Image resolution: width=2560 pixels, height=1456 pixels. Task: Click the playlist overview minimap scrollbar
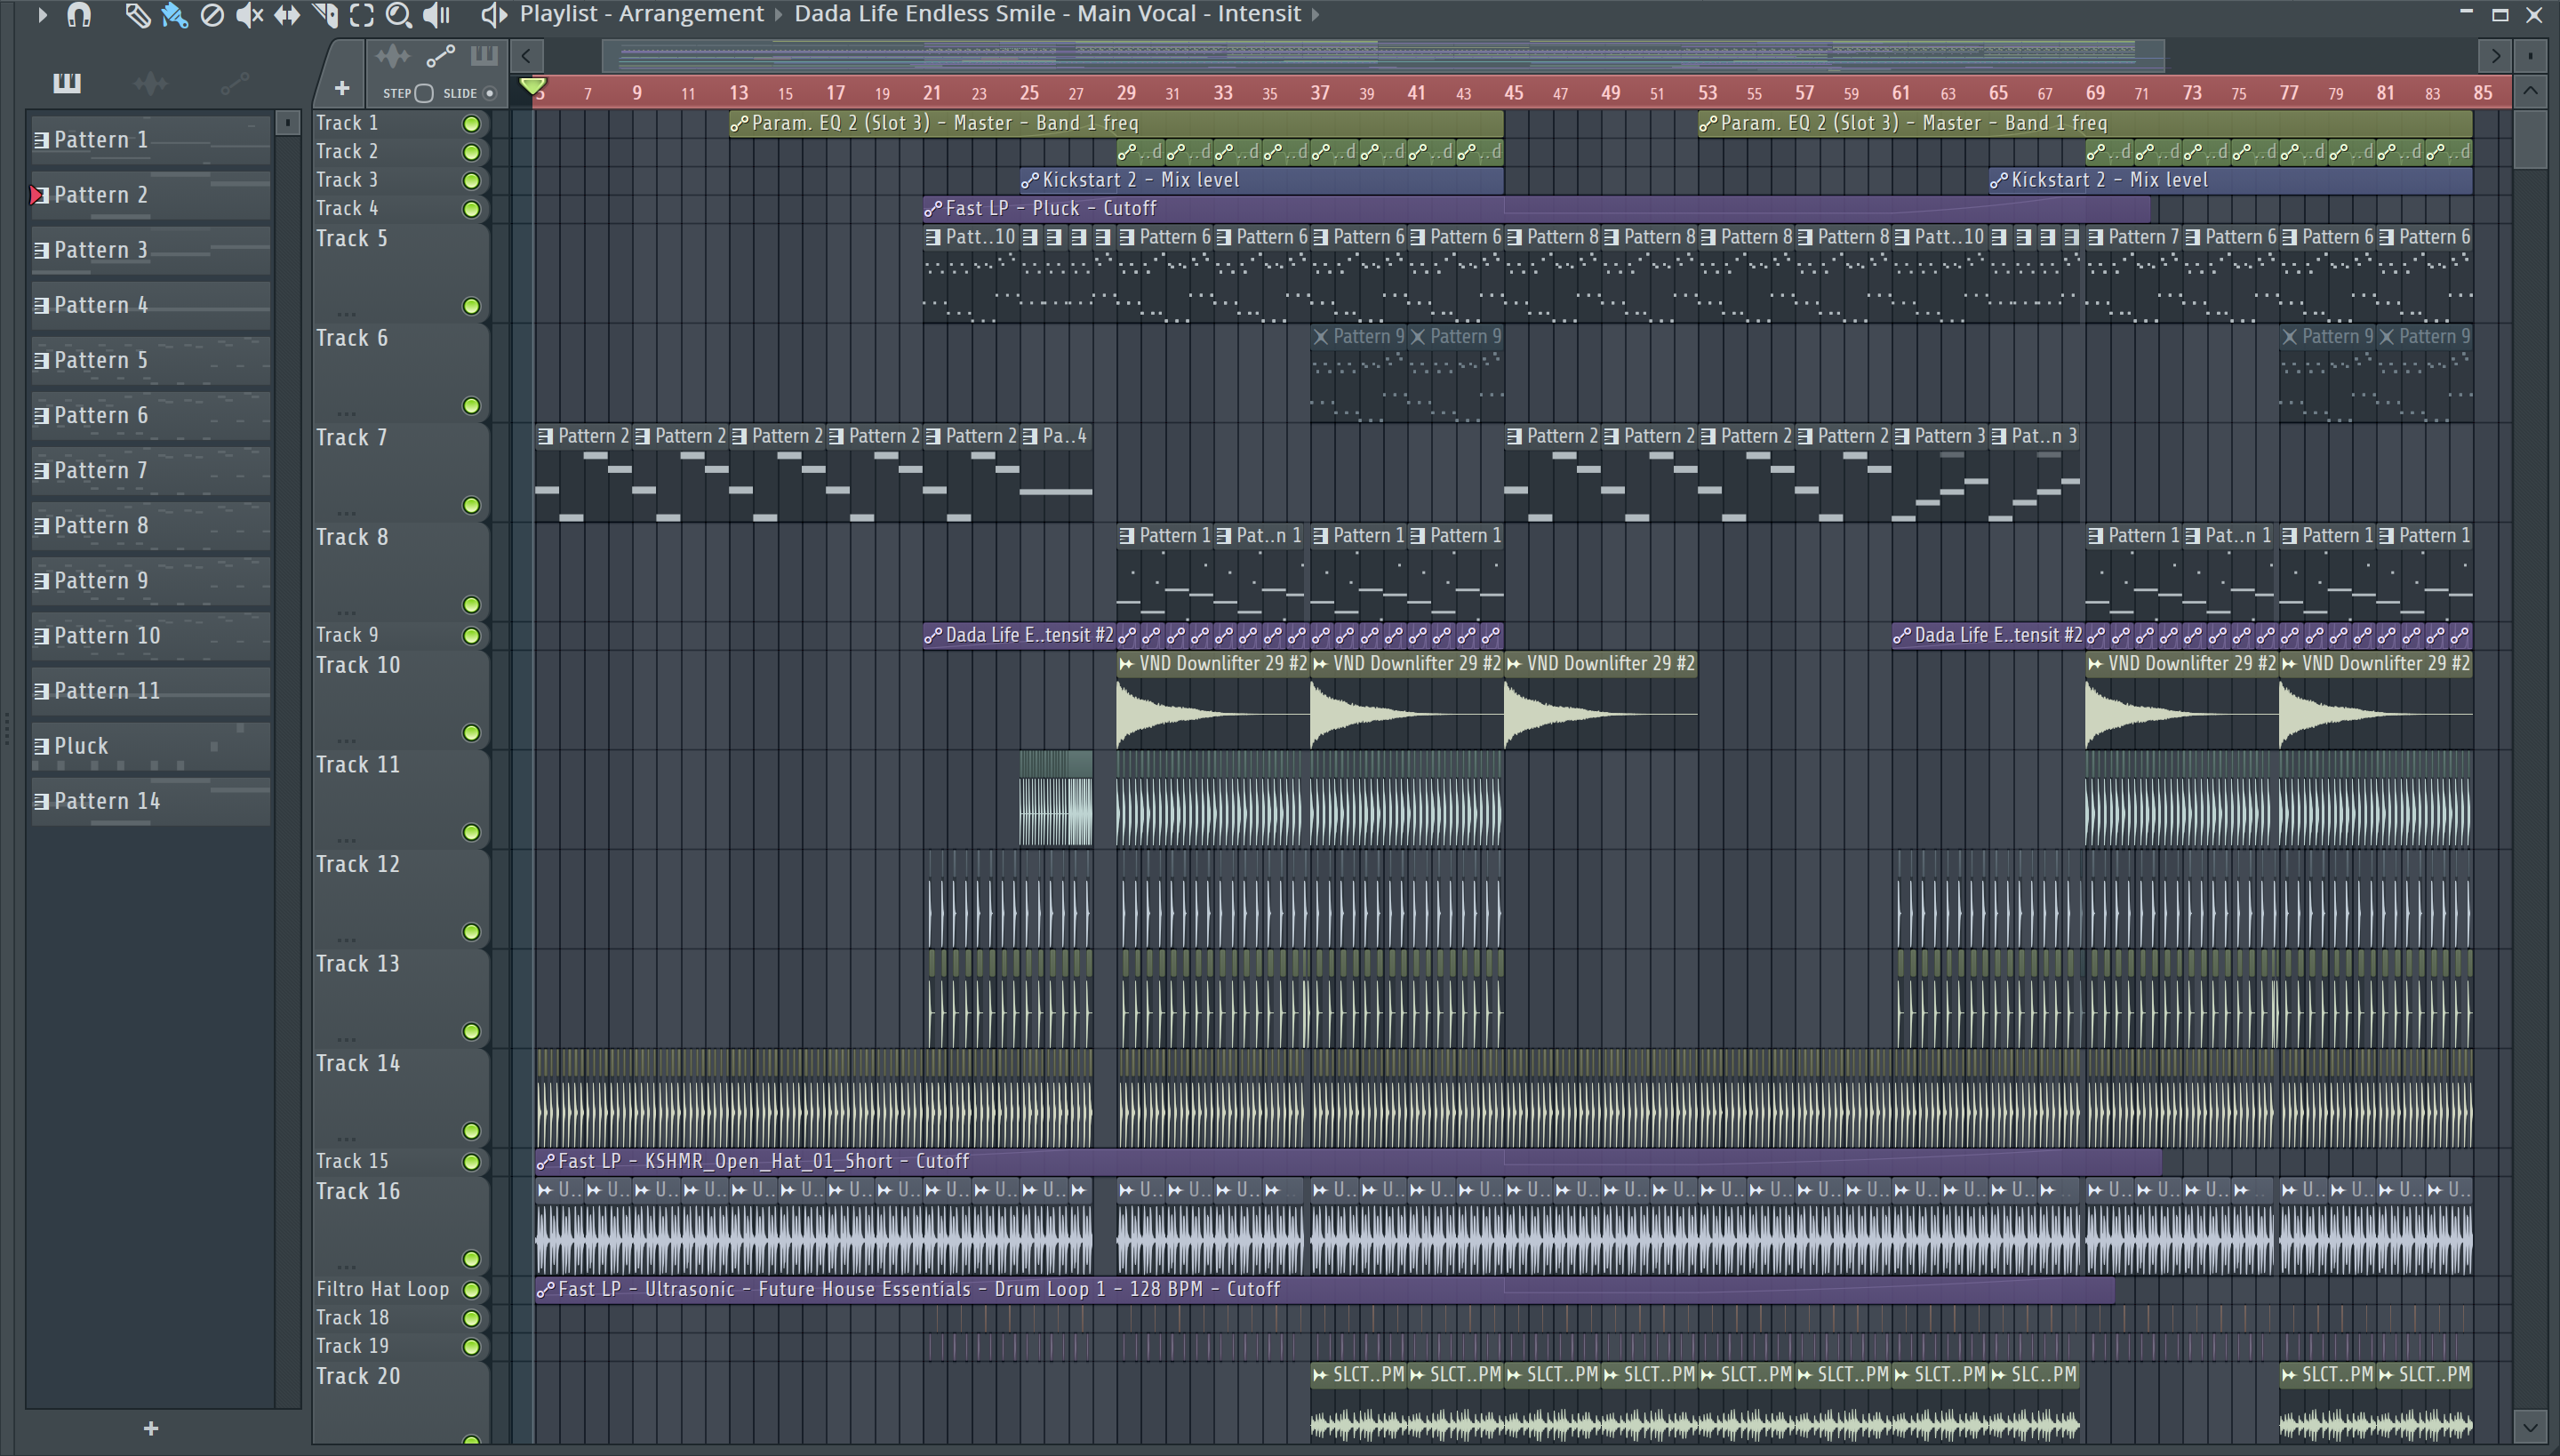point(1383,56)
